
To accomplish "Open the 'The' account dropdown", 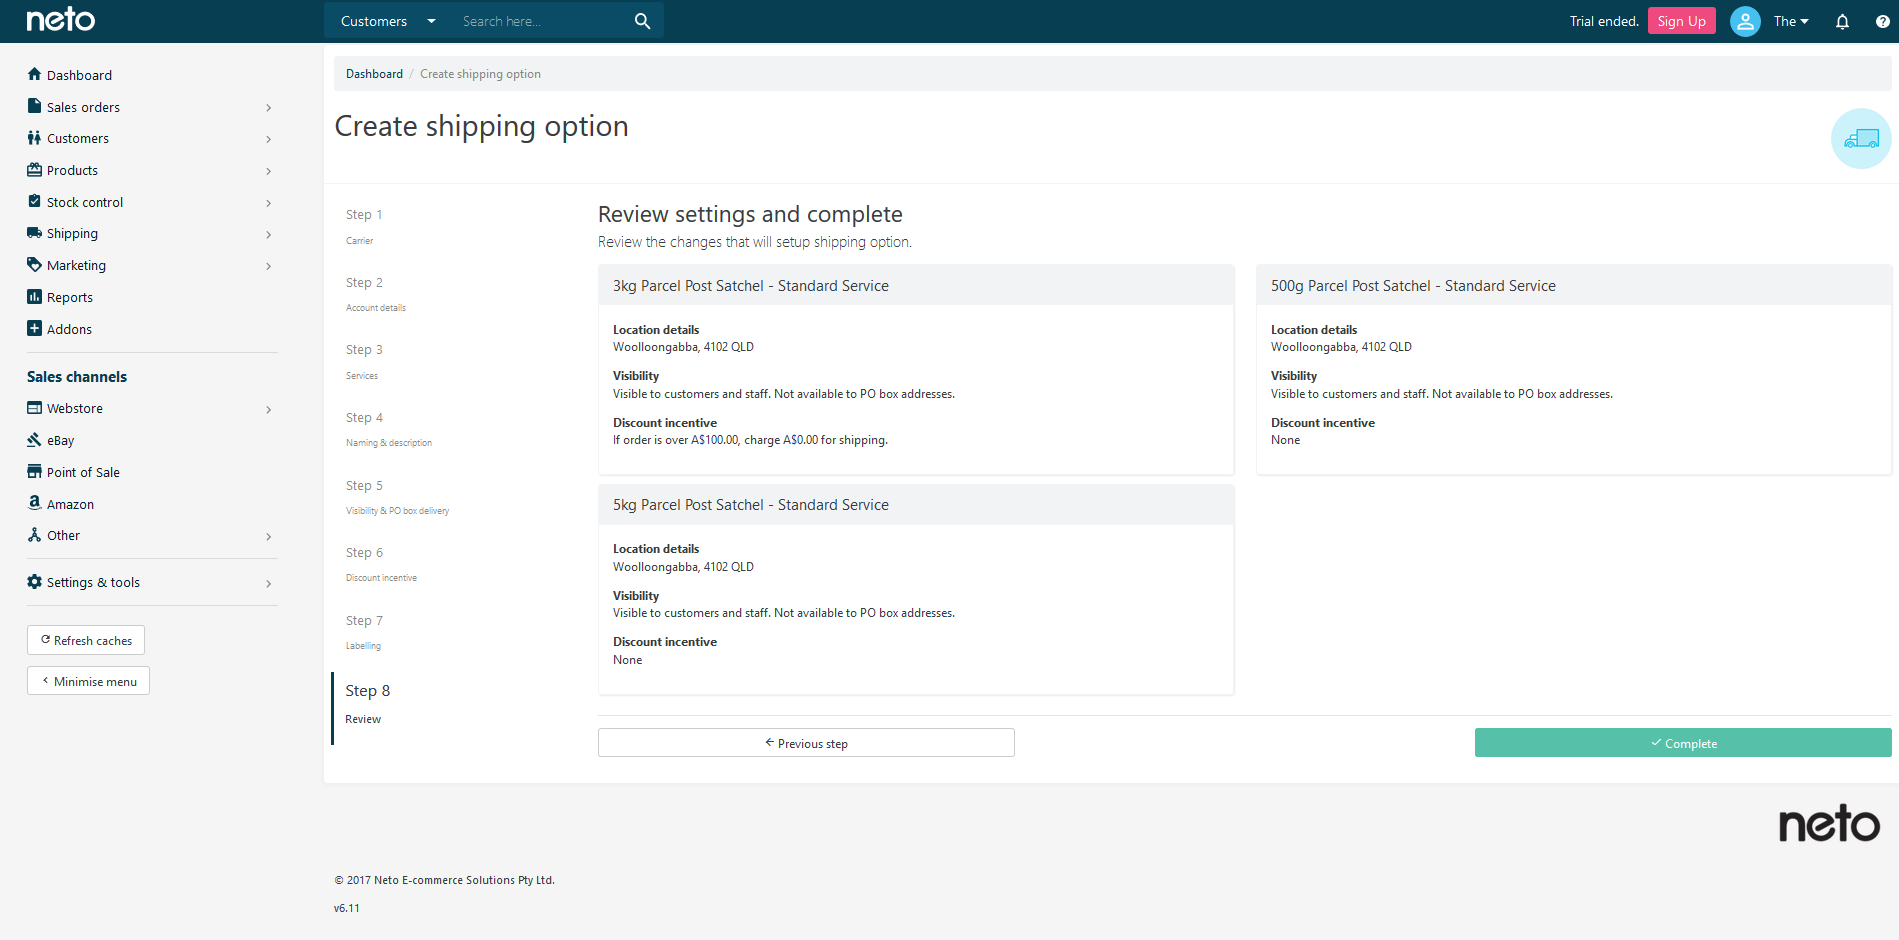I will 1791,21.
